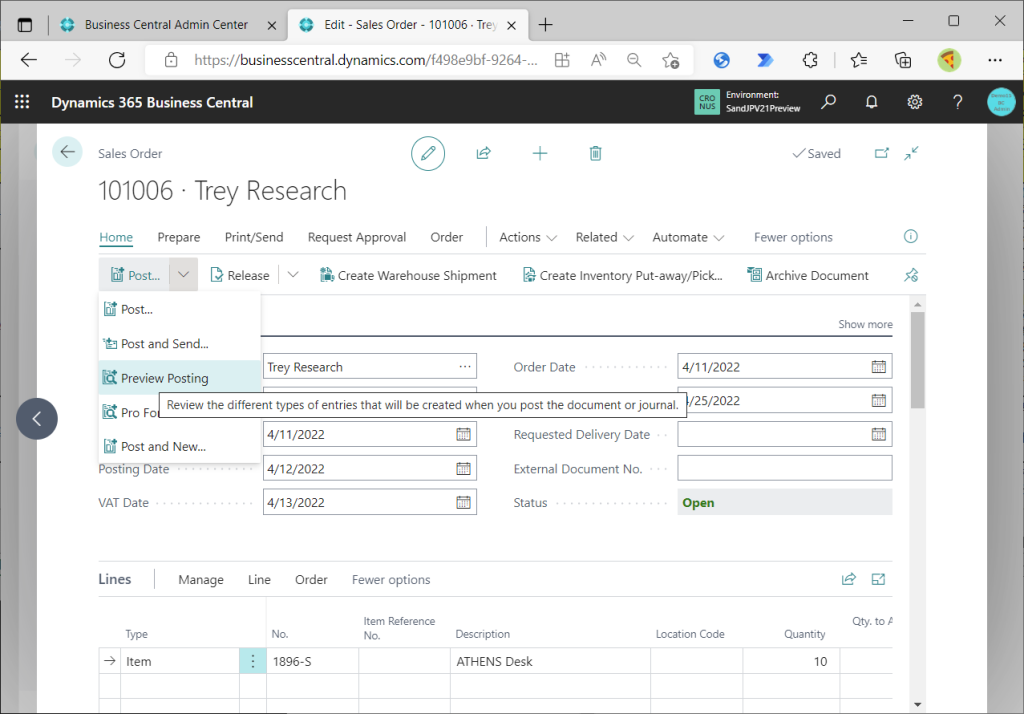Open the Request Approval tab
Viewport: 1024px width, 714px height.
point(357,237)
